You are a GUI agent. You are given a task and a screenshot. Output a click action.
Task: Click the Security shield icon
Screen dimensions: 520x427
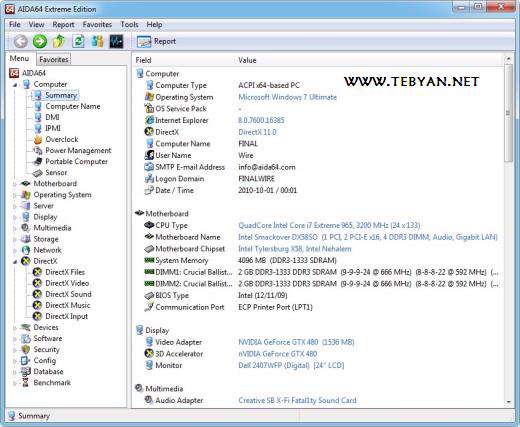pos(26,349)
